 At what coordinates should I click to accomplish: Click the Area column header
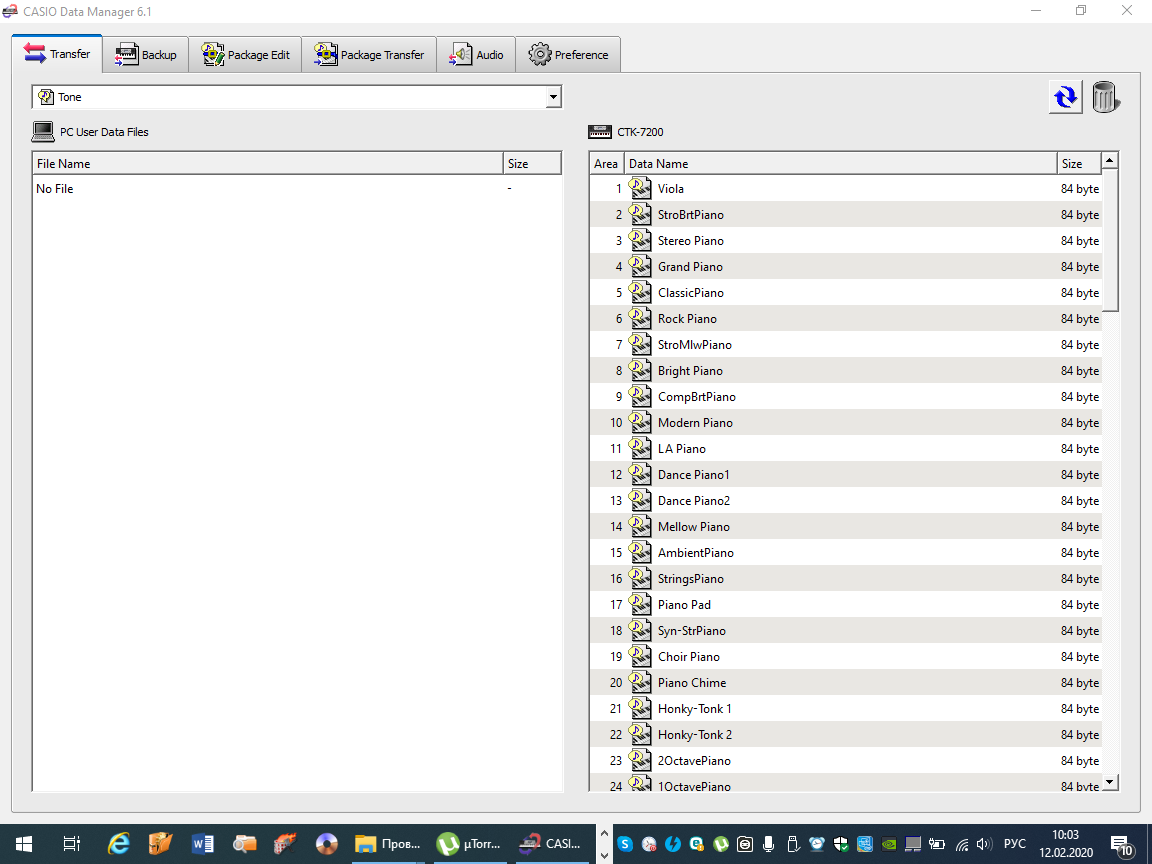pyautogui.click(x=606, y=163)
